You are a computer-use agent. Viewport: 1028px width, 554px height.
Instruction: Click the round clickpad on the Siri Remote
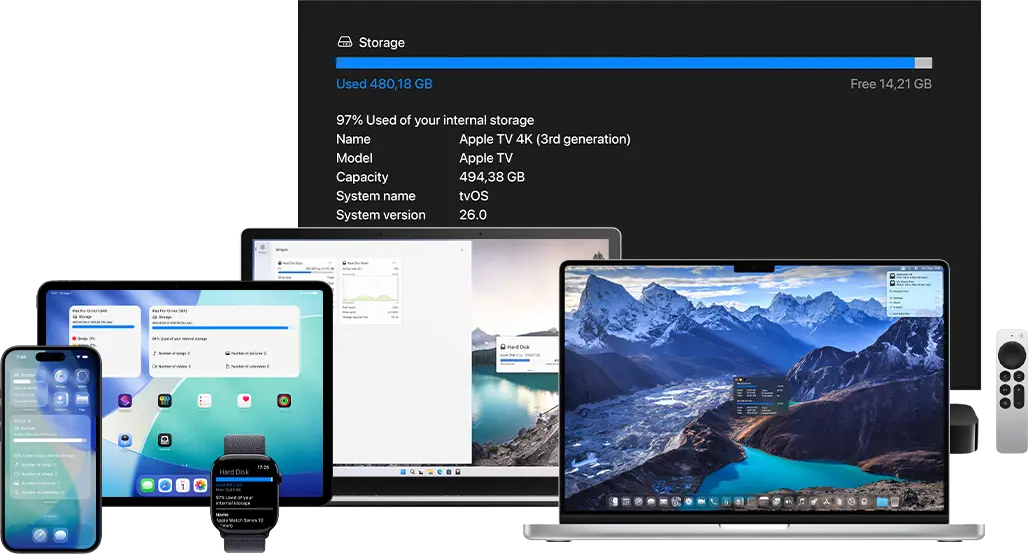pyautogui.click(x=1012, y=355)
